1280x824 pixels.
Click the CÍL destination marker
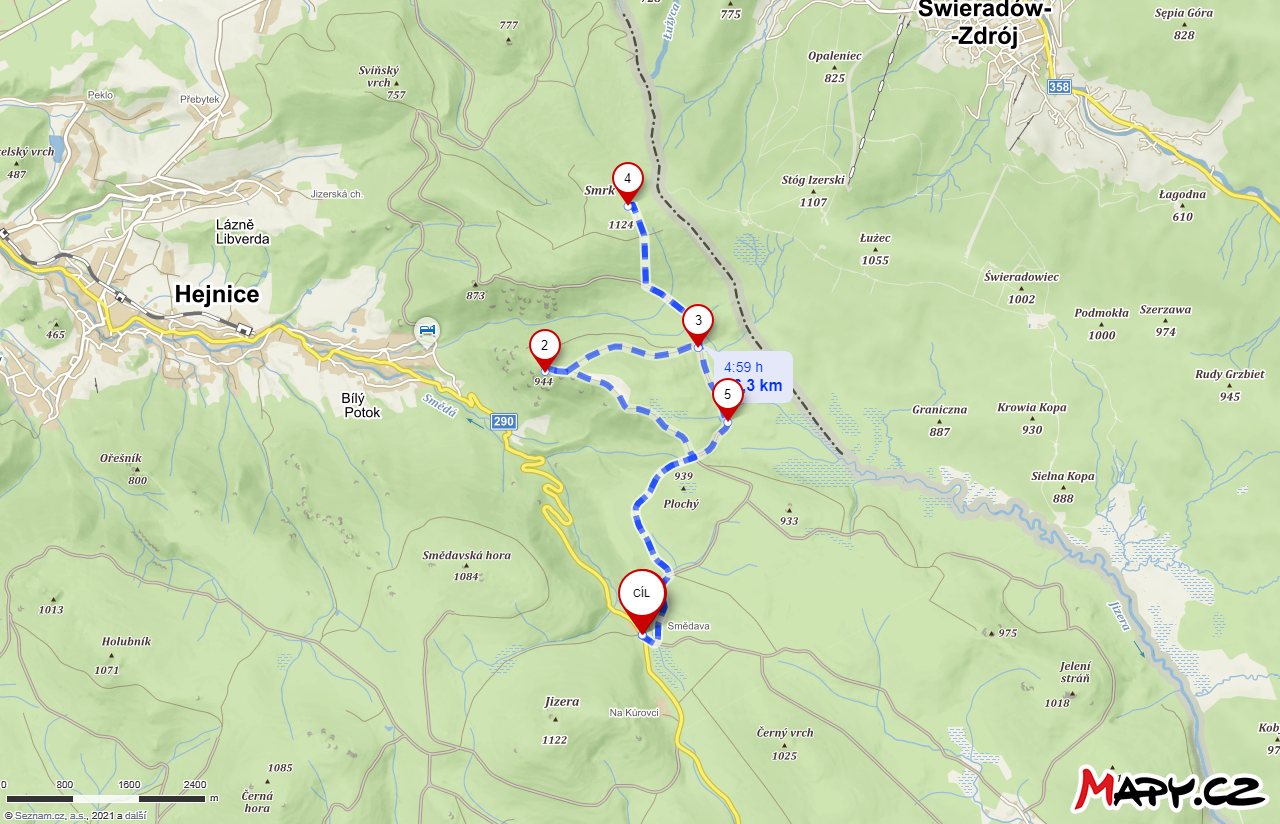(x=642, y=598)
